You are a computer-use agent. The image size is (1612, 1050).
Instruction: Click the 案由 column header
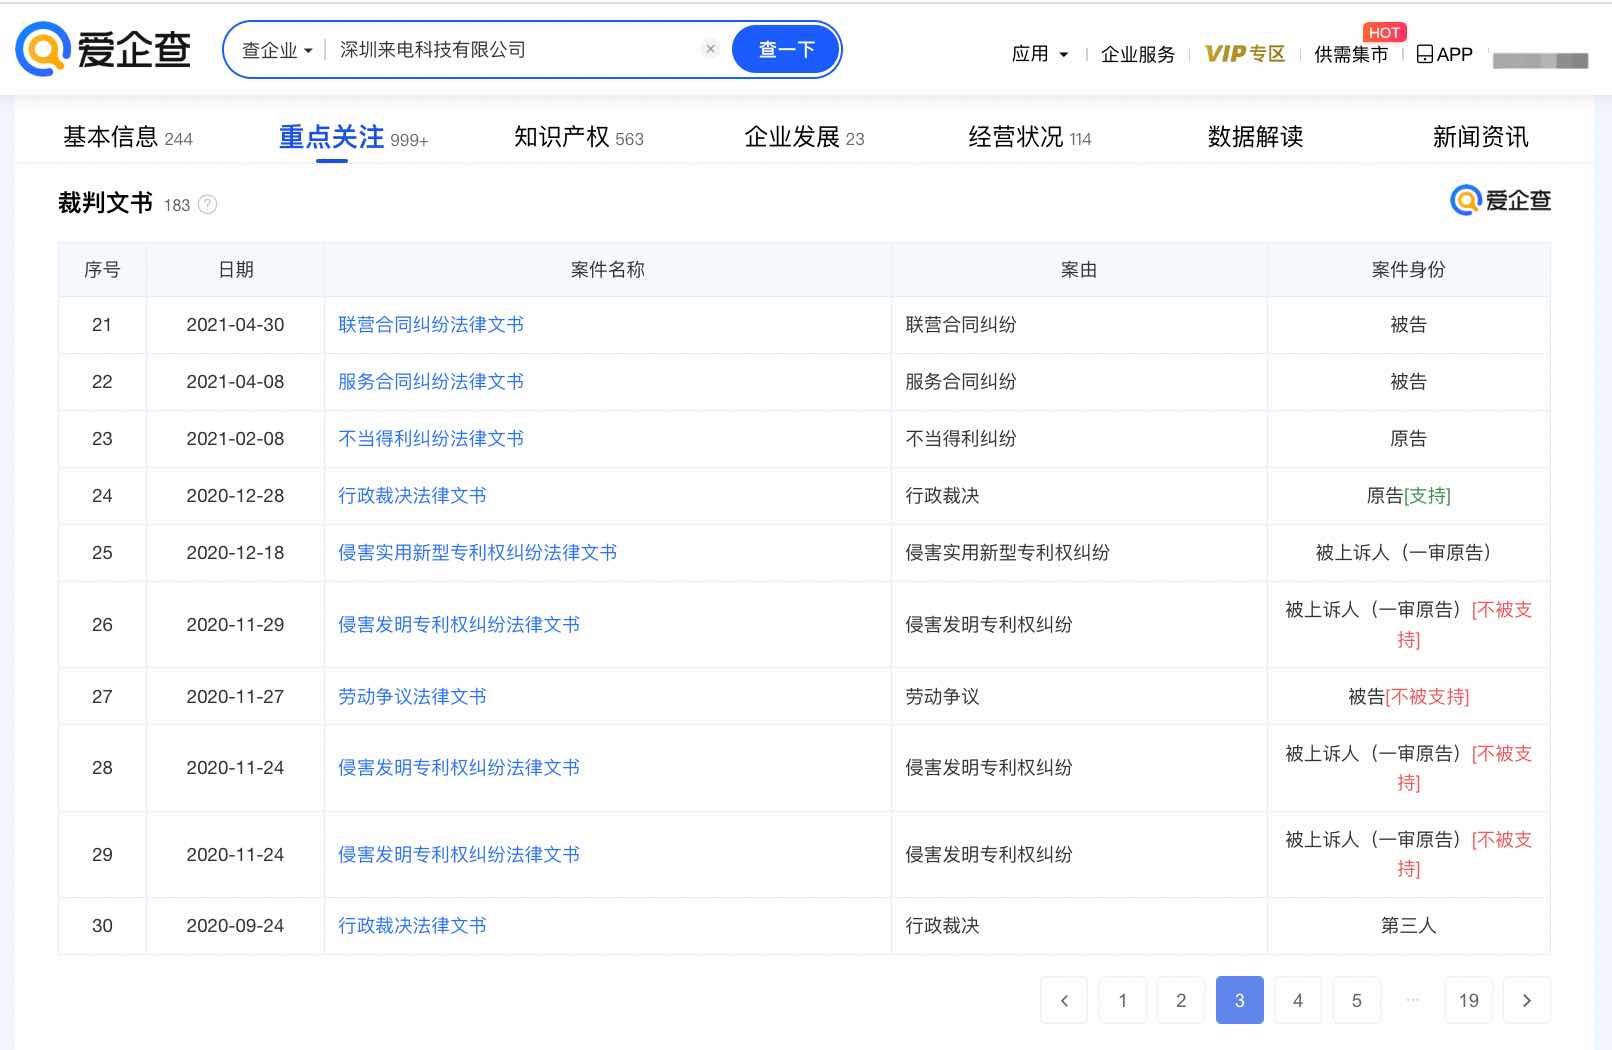1079,270
